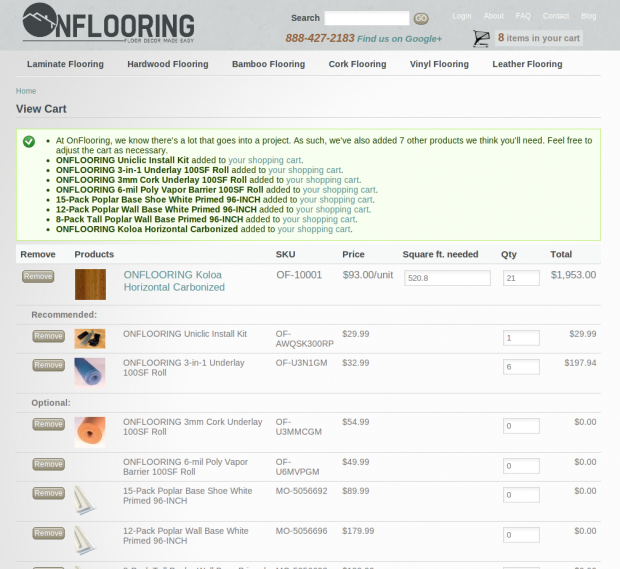Click the search GO button
The height and width of the screenshot is (569, 620).
(421, 18)
